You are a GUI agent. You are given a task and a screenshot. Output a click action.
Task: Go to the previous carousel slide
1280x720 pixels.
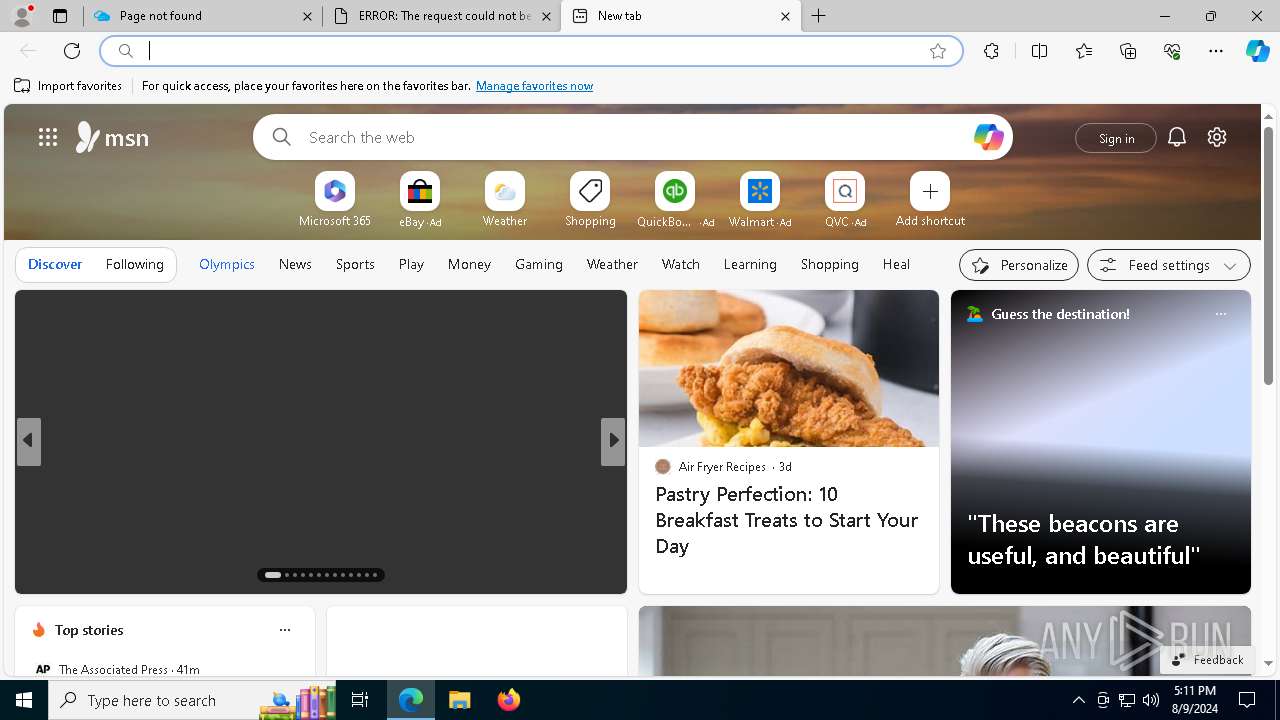coord(28,441)
